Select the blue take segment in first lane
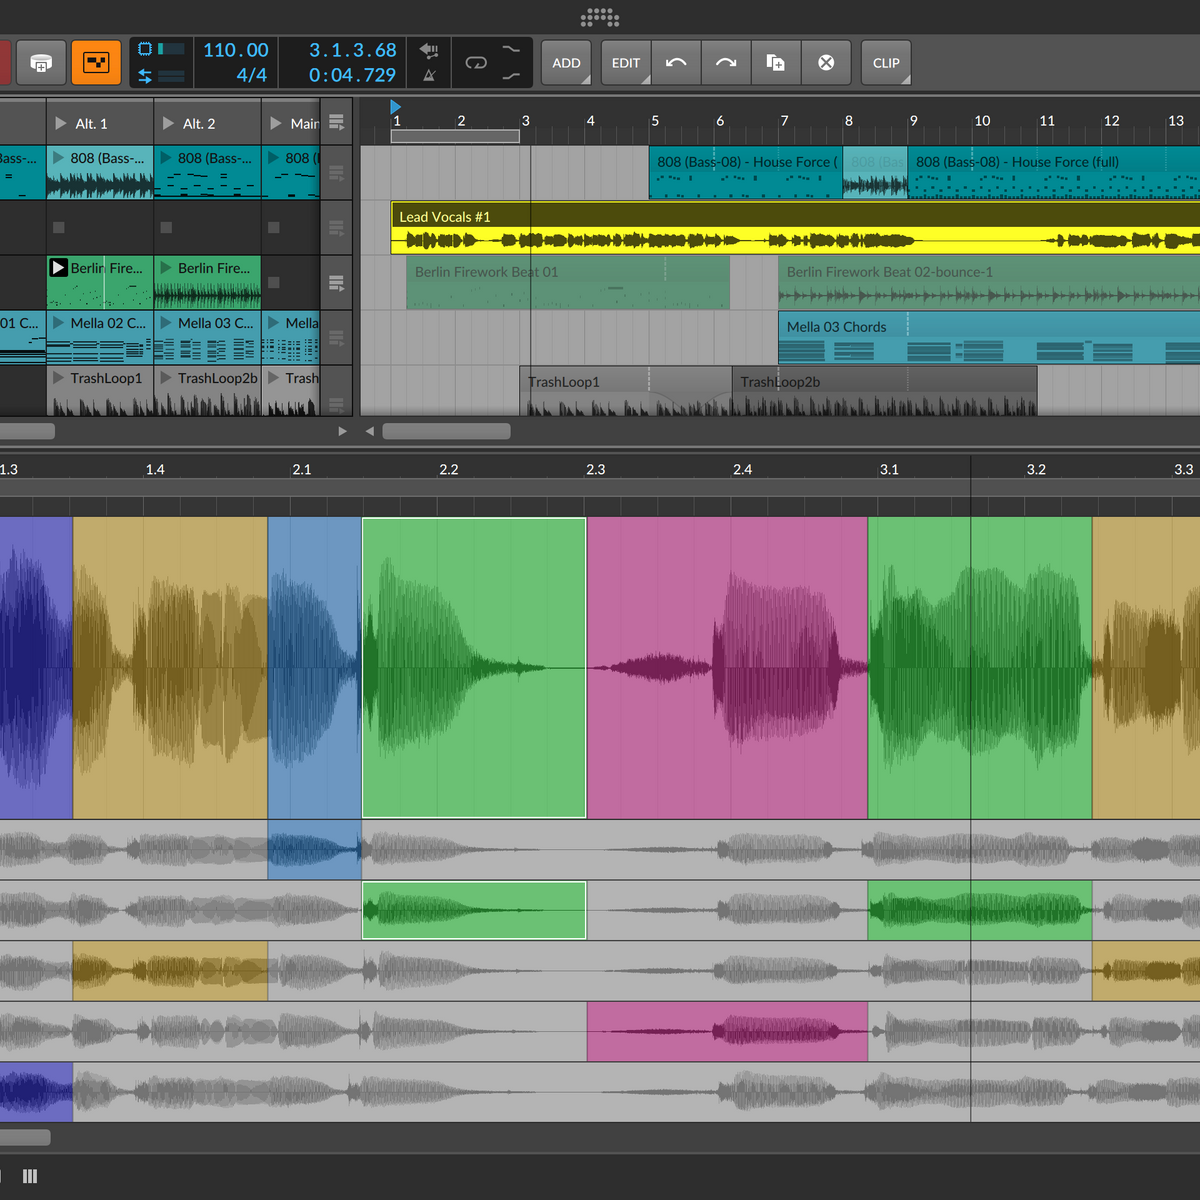 pyautogui.click(x=314, y=849)
